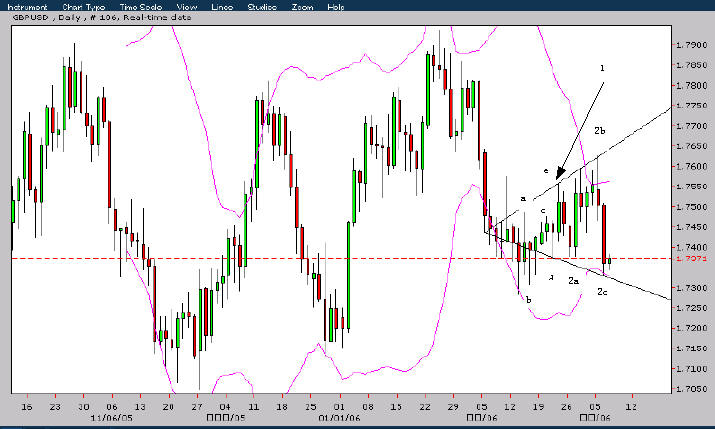Screen dimensions: 715x429
Task: Click the 1.7550 price axis label
Action: click(x=692, y=186)
